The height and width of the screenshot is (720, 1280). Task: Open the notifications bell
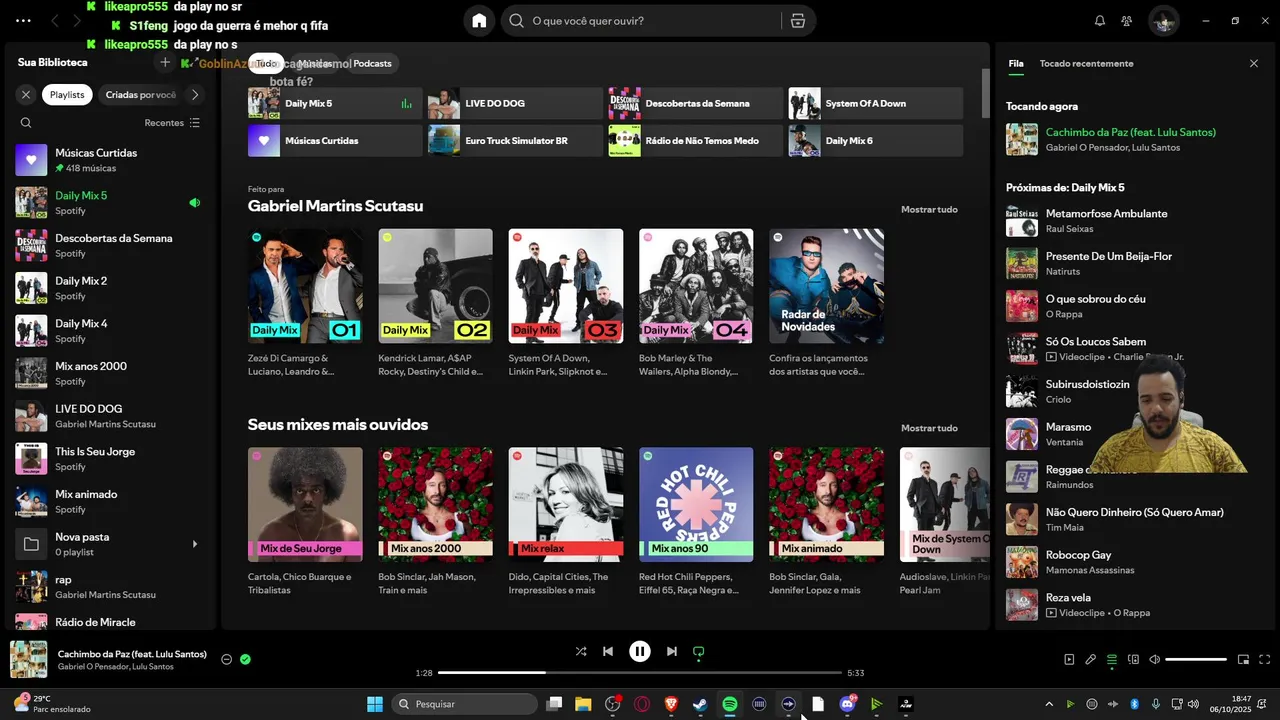click(1100, 20)
